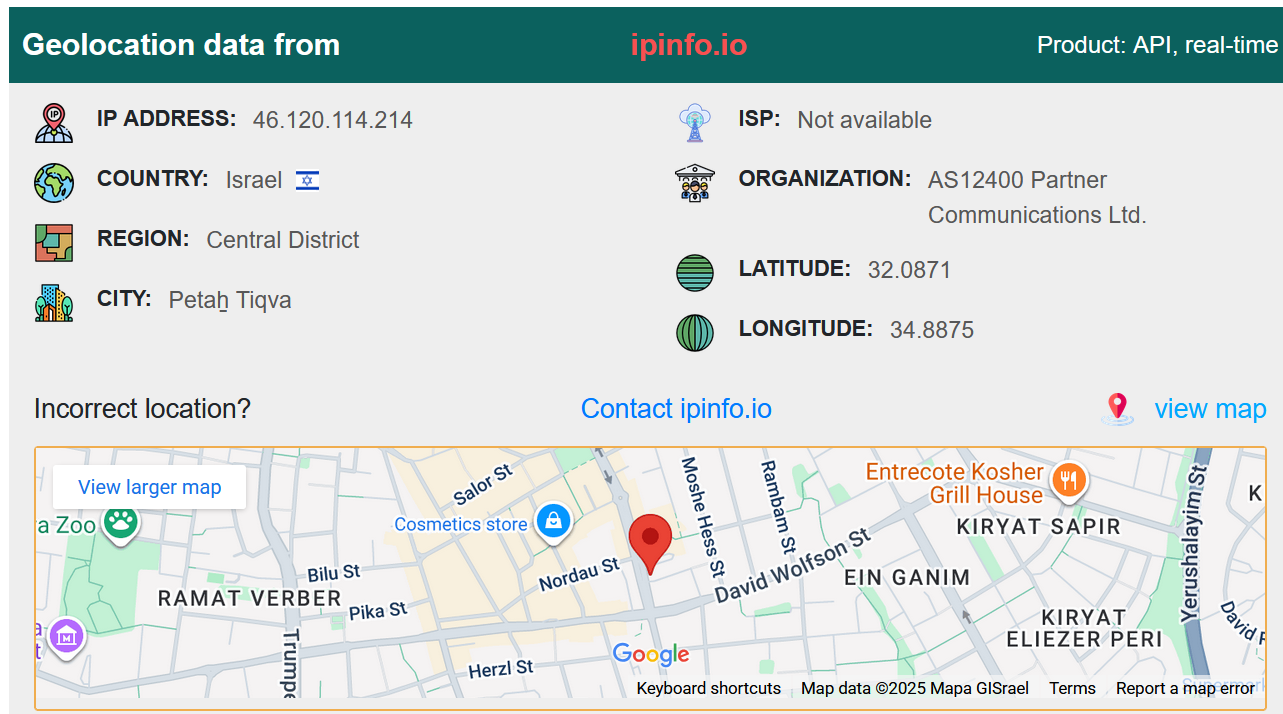Open Keyboard shortcuts on the map
The image size is (1283, 714).
pos(708,688)
